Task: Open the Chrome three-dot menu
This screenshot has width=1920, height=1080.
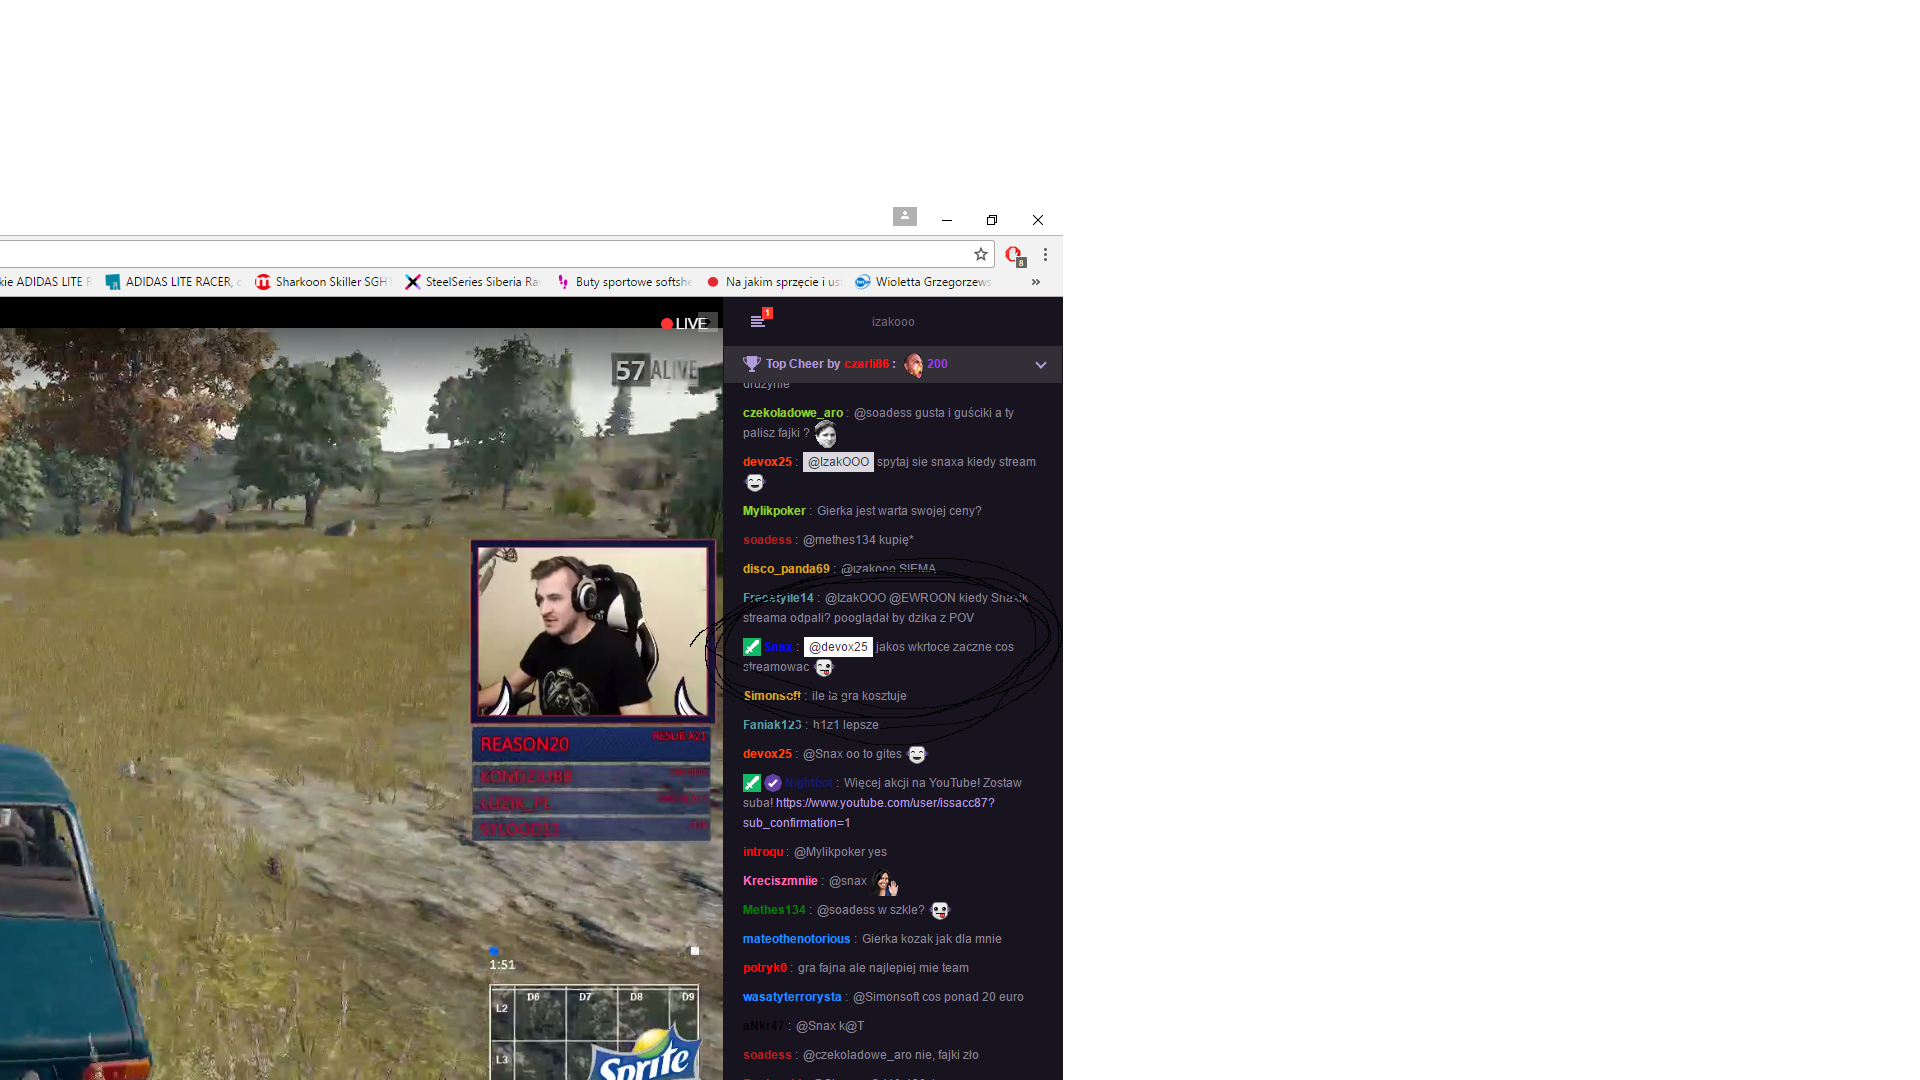Action: click(1045, 255)
